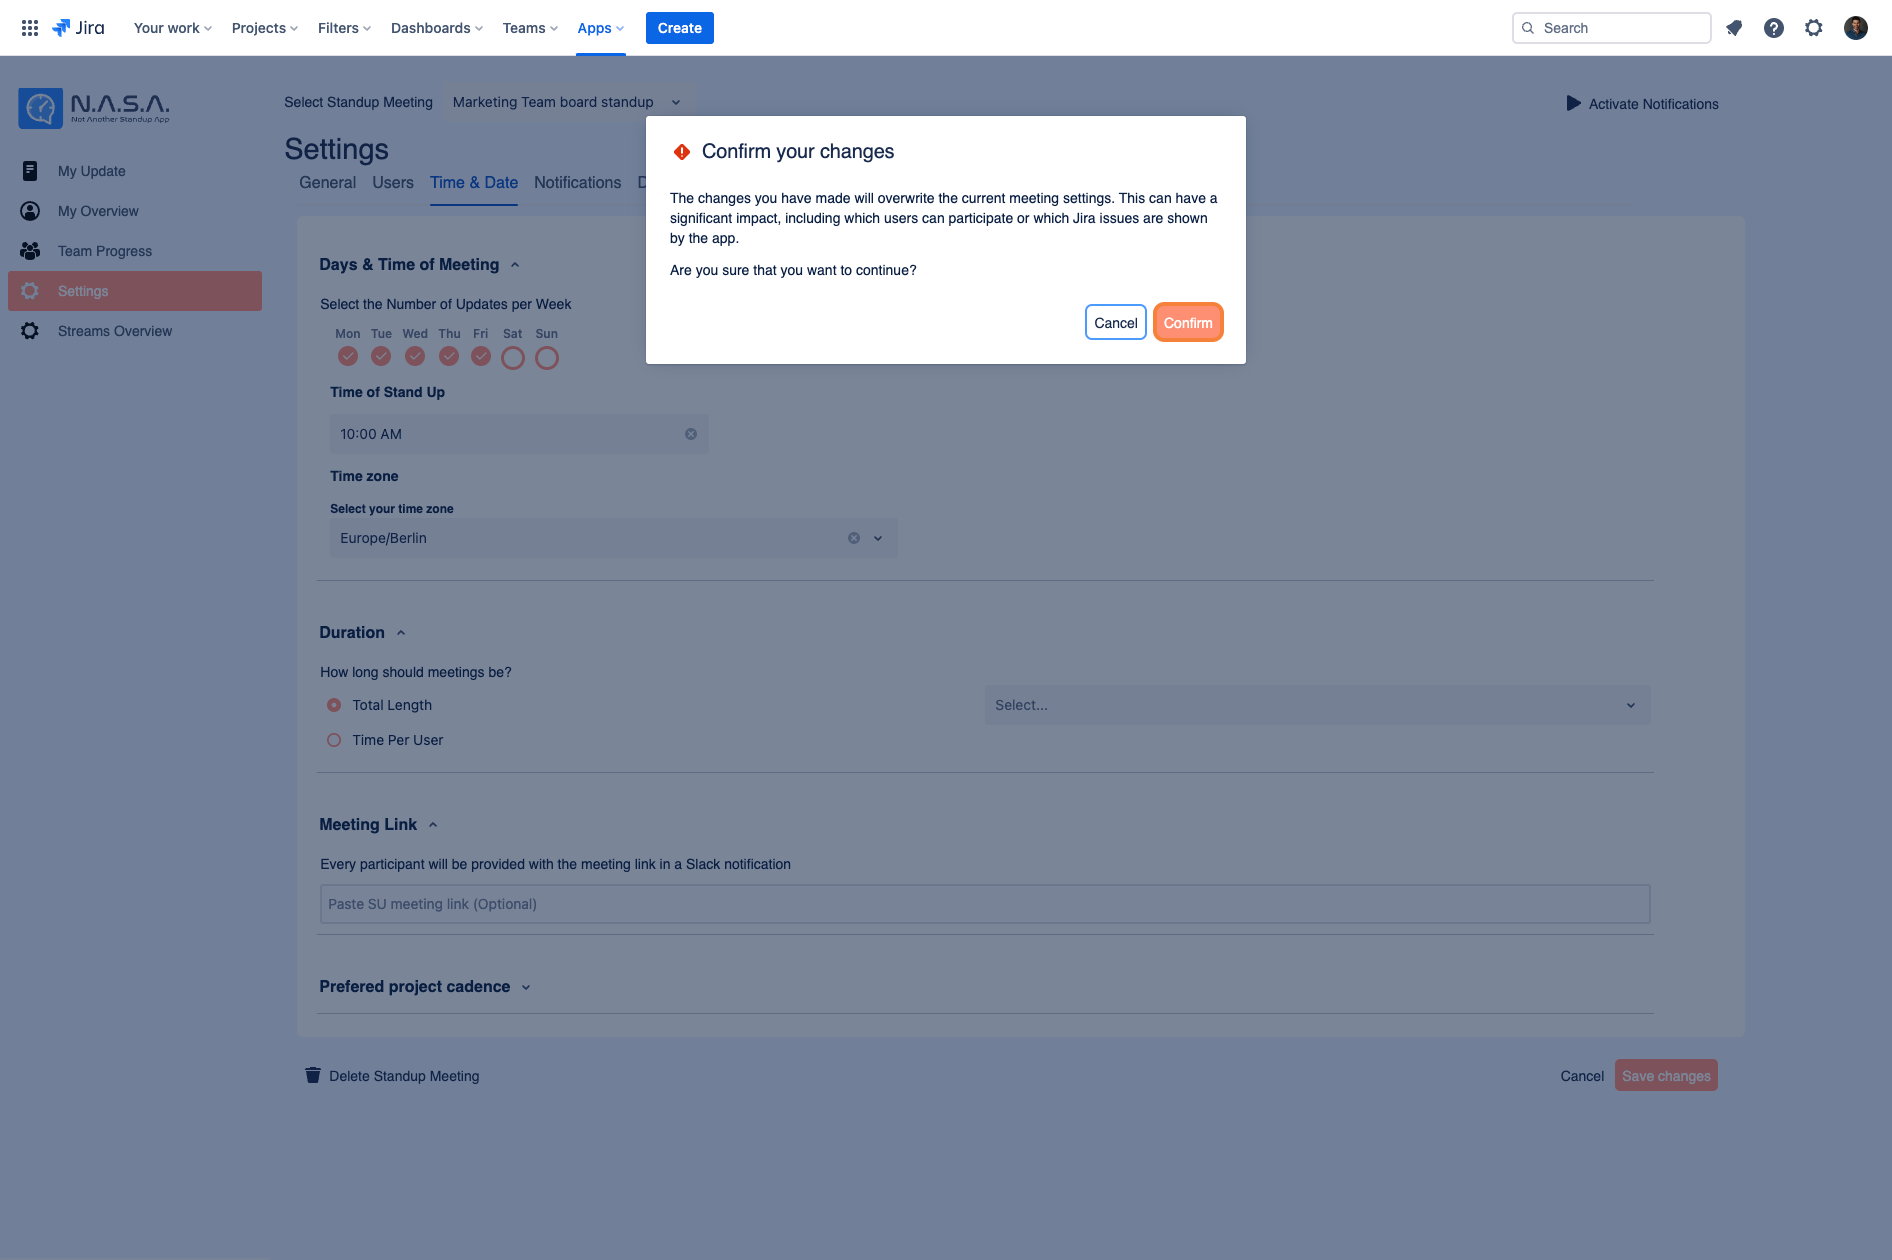
Task: Uncheck the Monday meeting day
Action: pyautogui.click(x=348, y=356)
